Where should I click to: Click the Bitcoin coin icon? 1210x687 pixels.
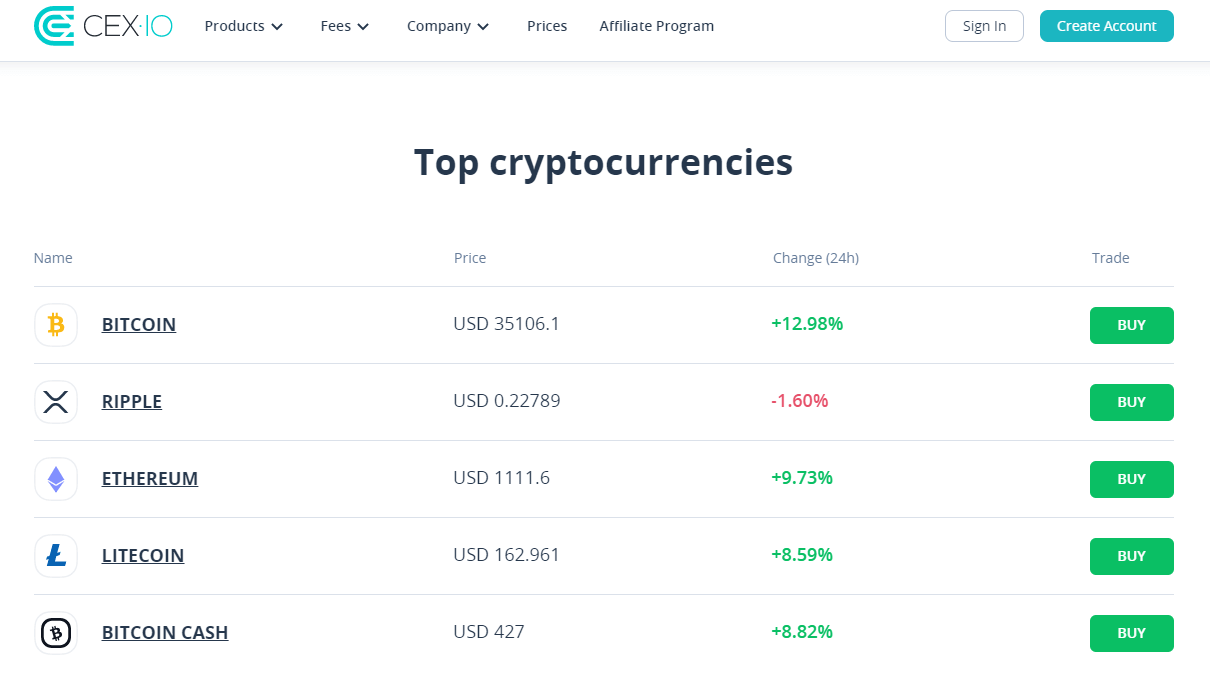[x=56, y=325]
